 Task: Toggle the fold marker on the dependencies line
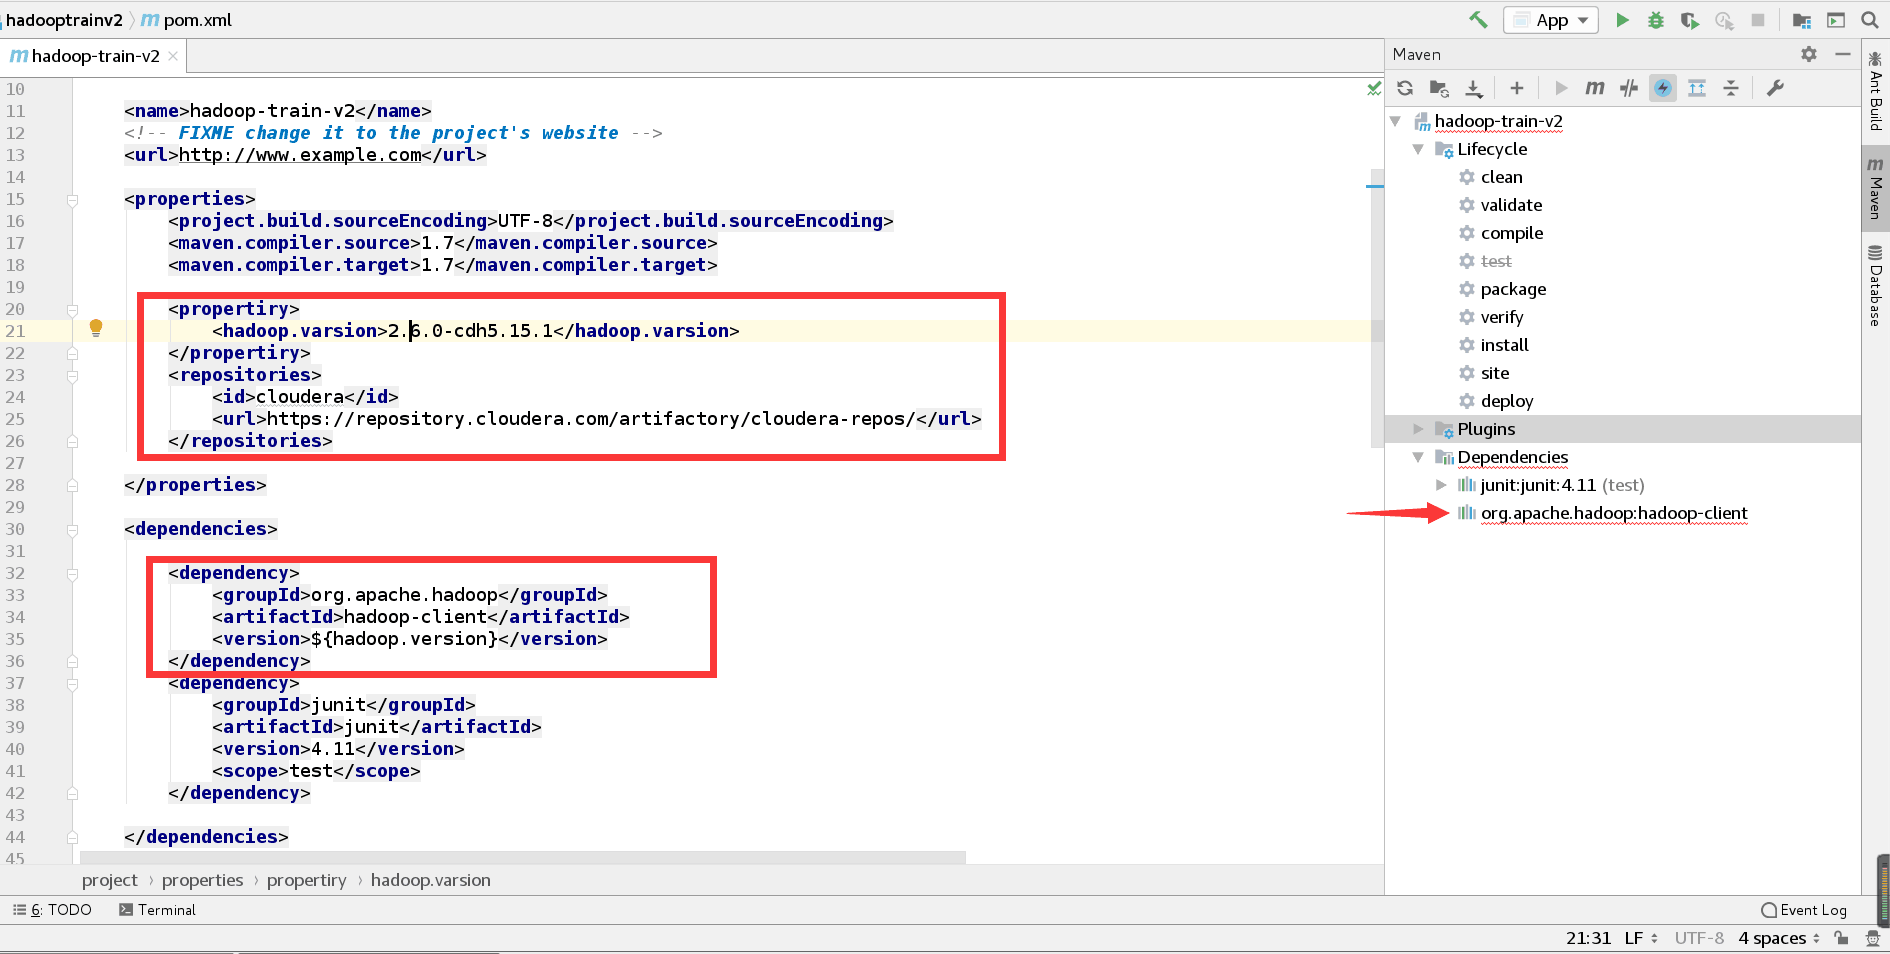tap(73, 530)
